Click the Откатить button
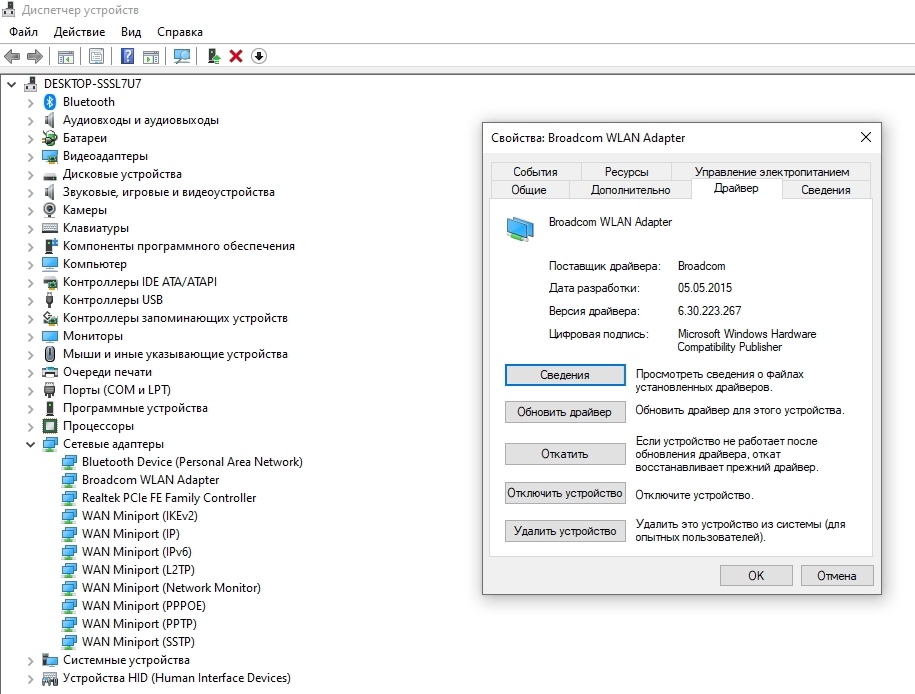Image resolution: width=915 pixels, height=694 pixels. [565, 454]
